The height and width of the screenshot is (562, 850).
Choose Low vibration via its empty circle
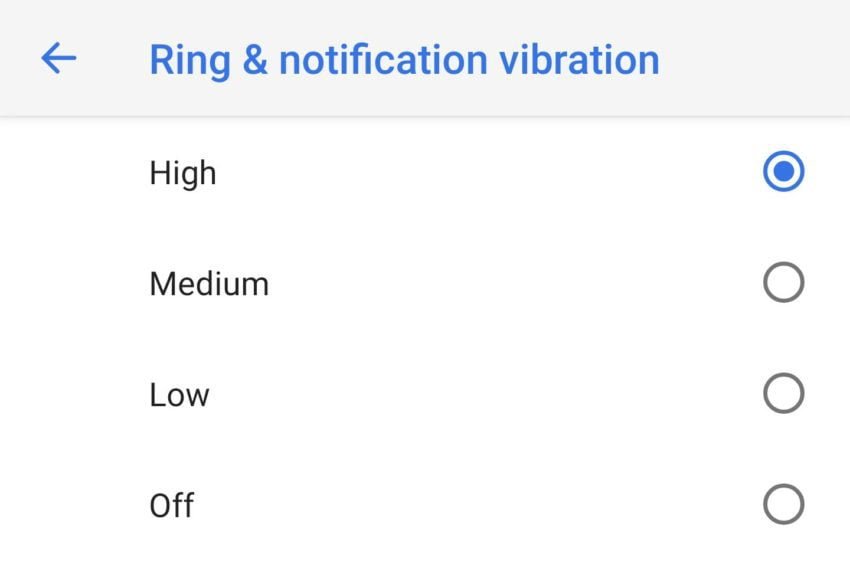[x=783, y=394]
